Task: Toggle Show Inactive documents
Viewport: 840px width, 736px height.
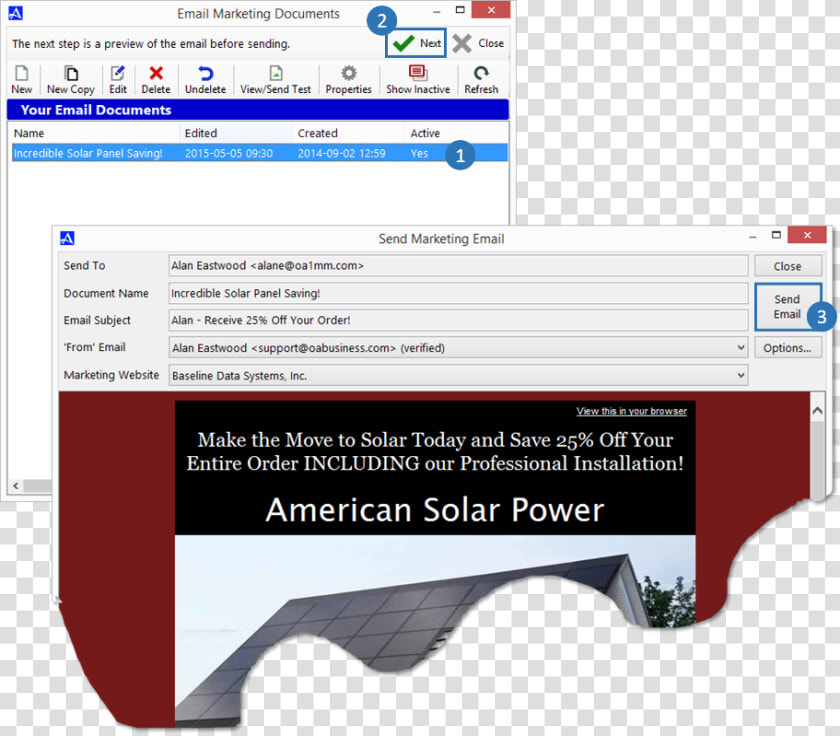Action: point(418,80)
